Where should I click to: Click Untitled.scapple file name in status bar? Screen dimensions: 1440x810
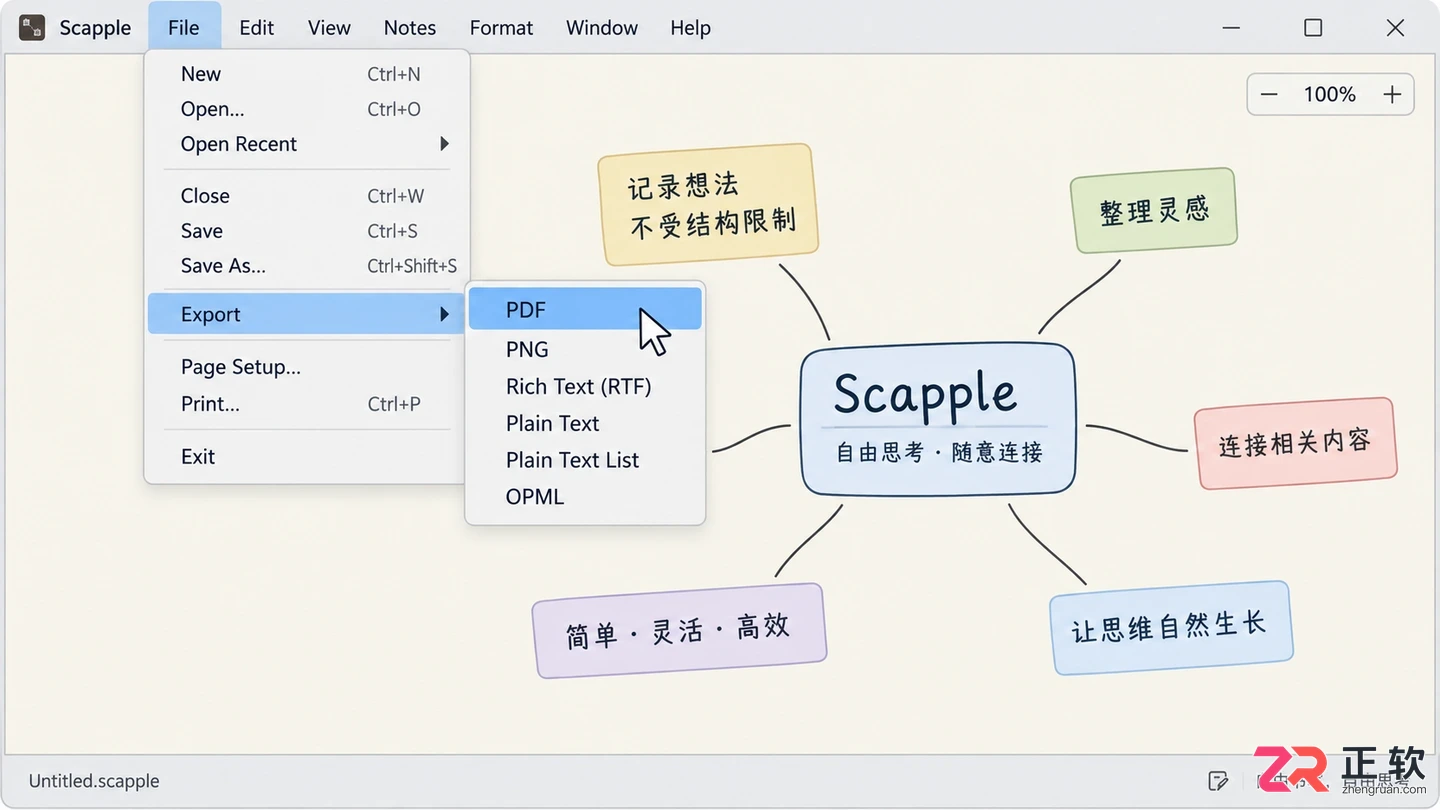[94, 781]
